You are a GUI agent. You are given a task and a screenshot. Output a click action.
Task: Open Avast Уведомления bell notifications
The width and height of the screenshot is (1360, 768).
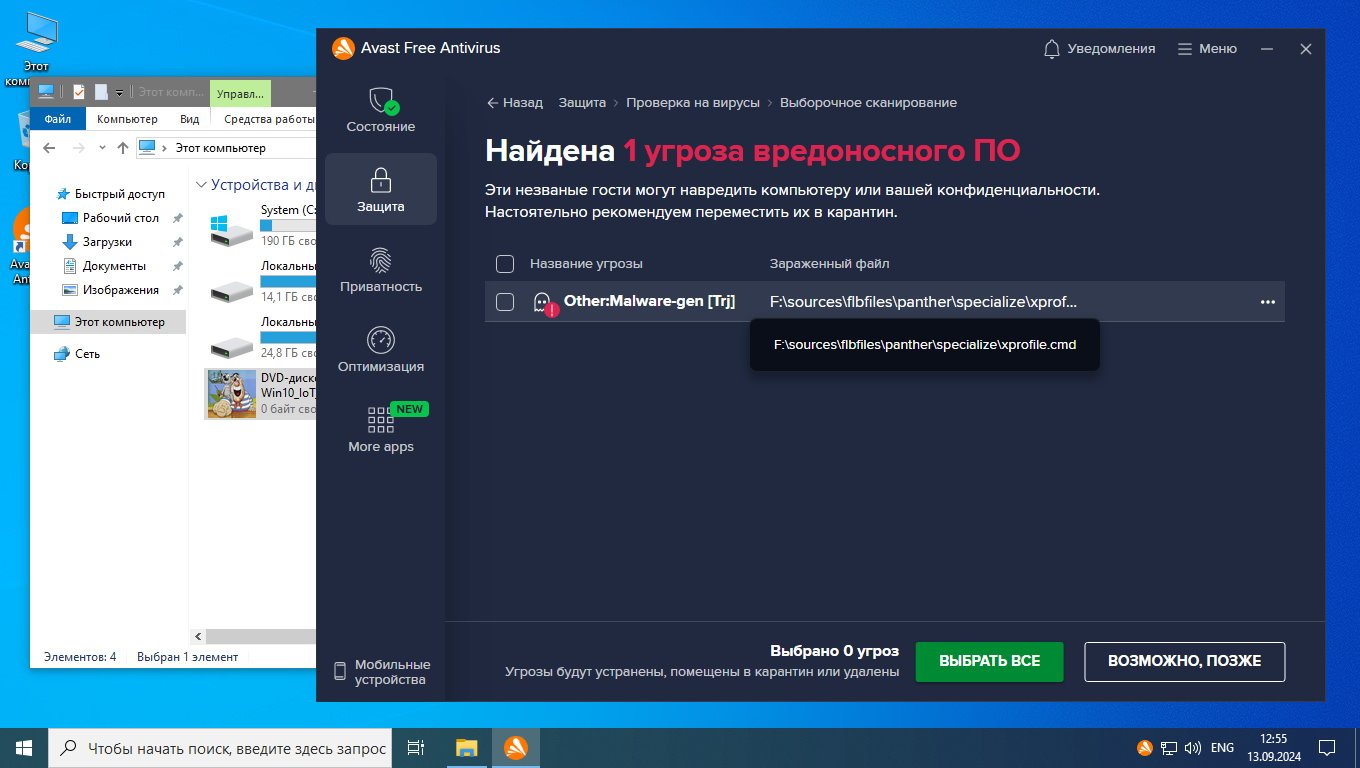tap(1099, 48)
